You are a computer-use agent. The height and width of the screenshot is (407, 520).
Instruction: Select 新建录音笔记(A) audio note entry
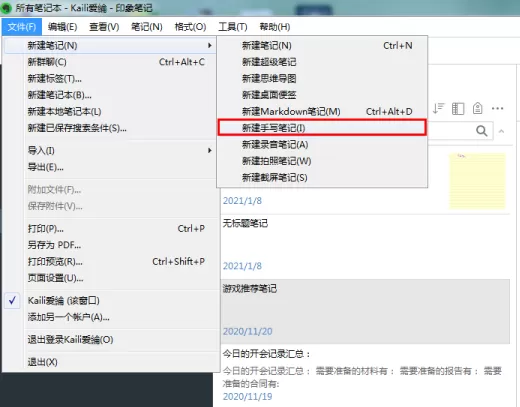click(322, 145)
